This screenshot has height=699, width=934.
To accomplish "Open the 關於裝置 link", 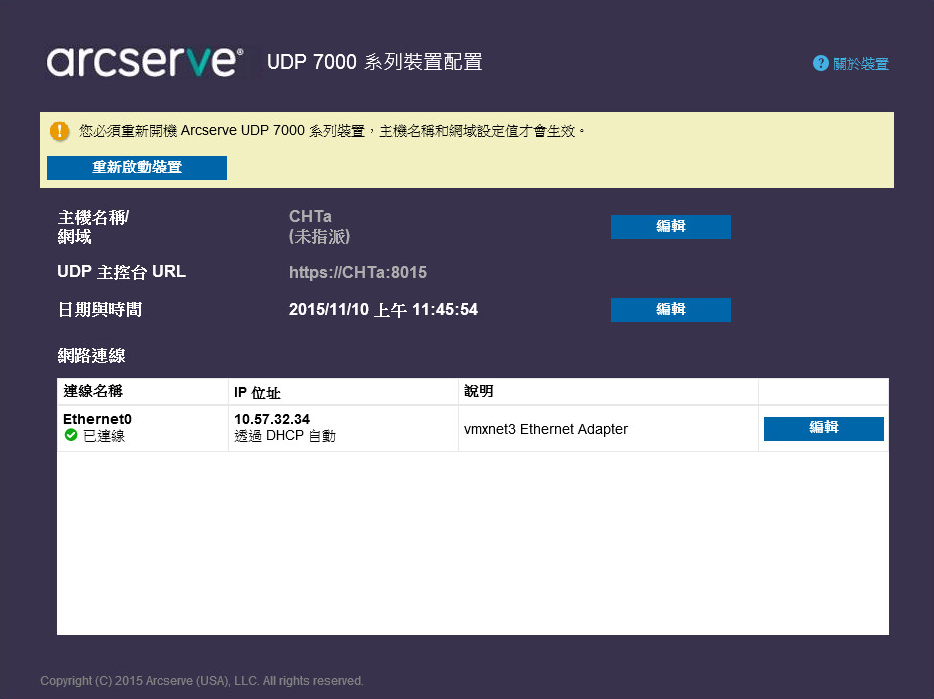I will coord(860,64).
